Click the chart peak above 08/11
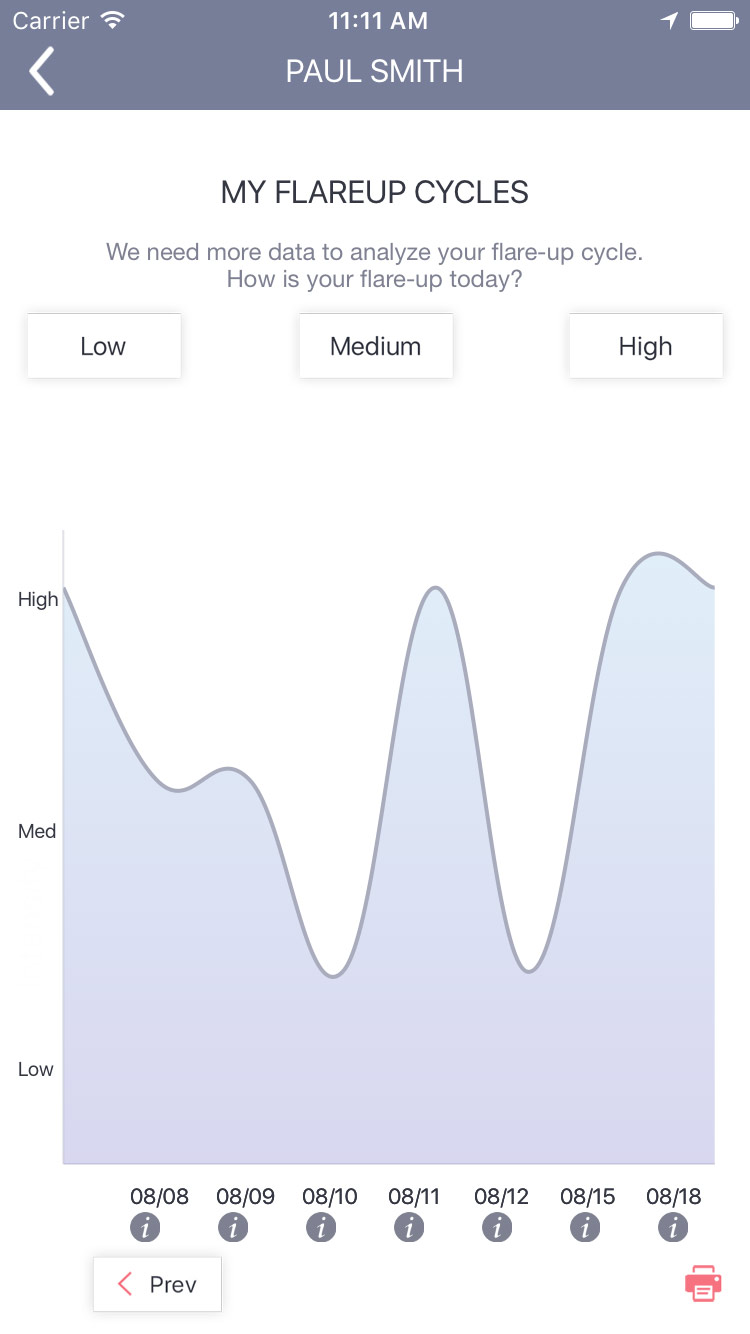This screenshot has height=1334, width=750. click(x=434, y=588)
